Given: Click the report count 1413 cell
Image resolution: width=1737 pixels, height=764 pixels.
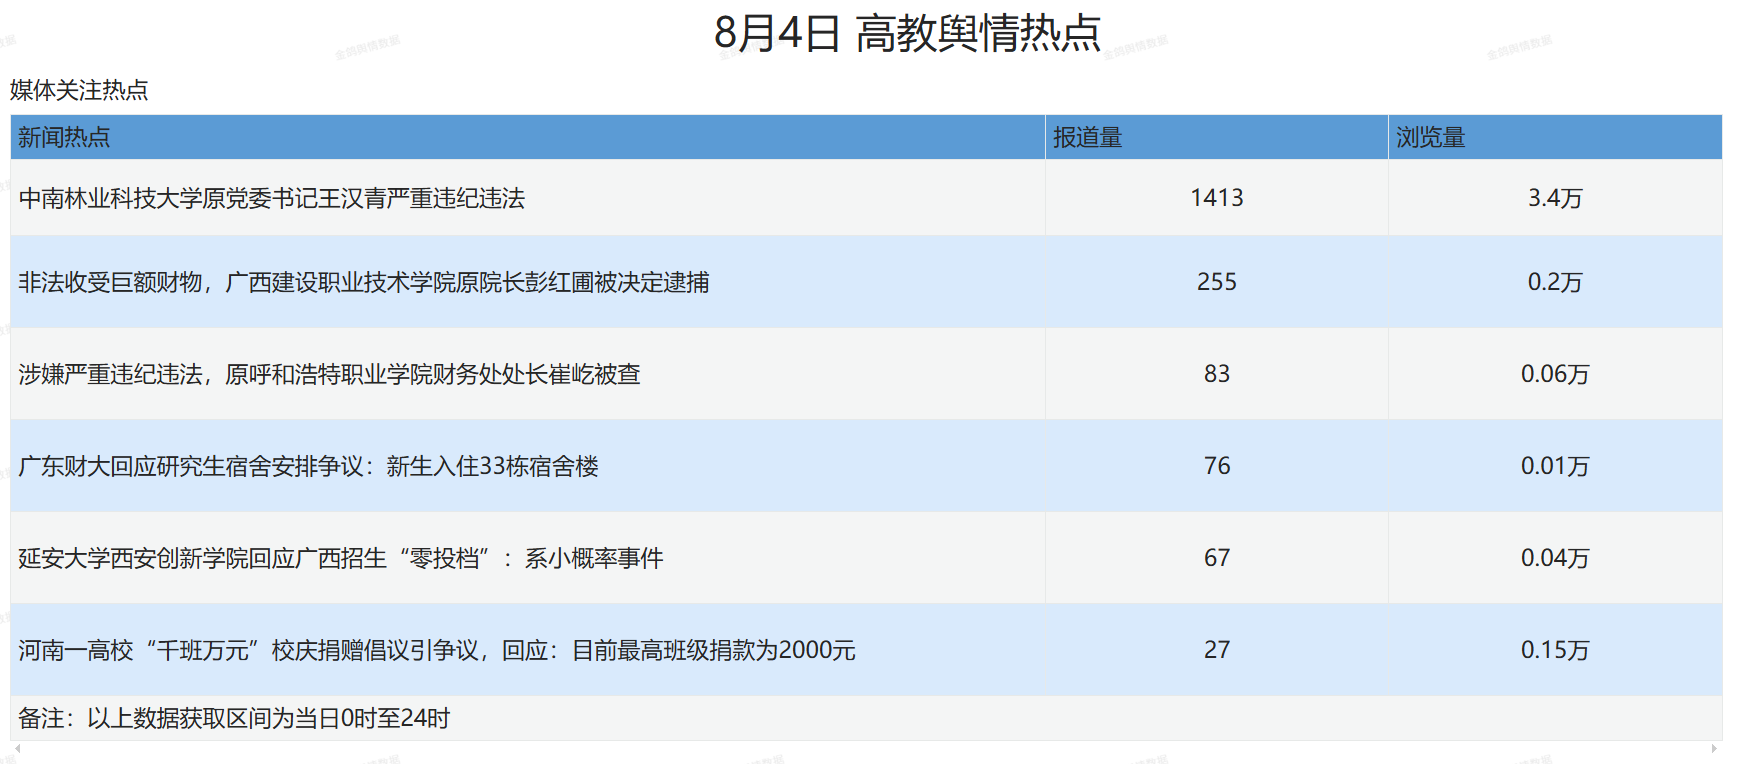Looking at the screenshot, I should click(1216, 198).
